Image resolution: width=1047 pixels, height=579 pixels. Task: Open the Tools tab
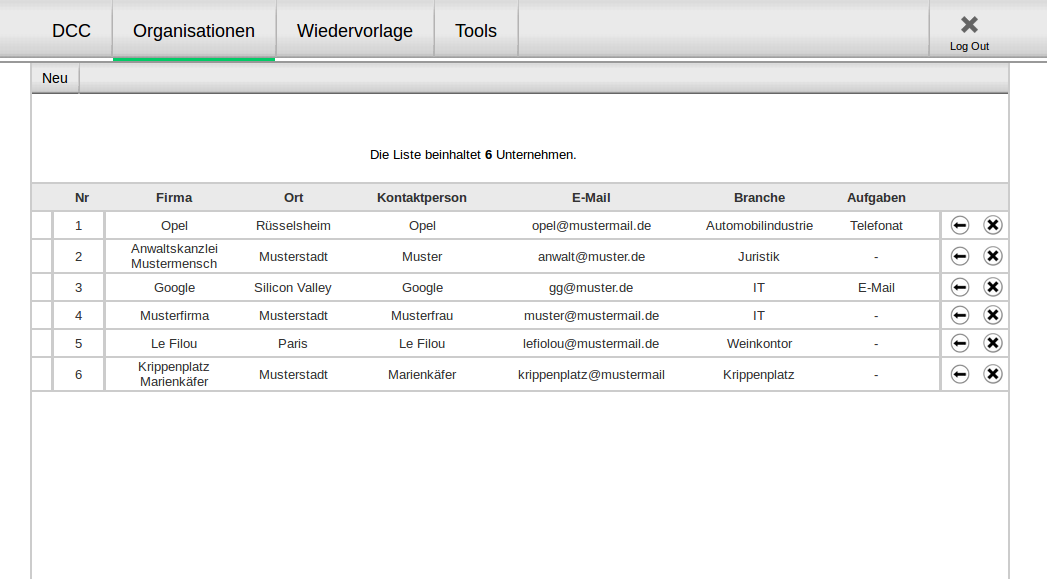475,31
